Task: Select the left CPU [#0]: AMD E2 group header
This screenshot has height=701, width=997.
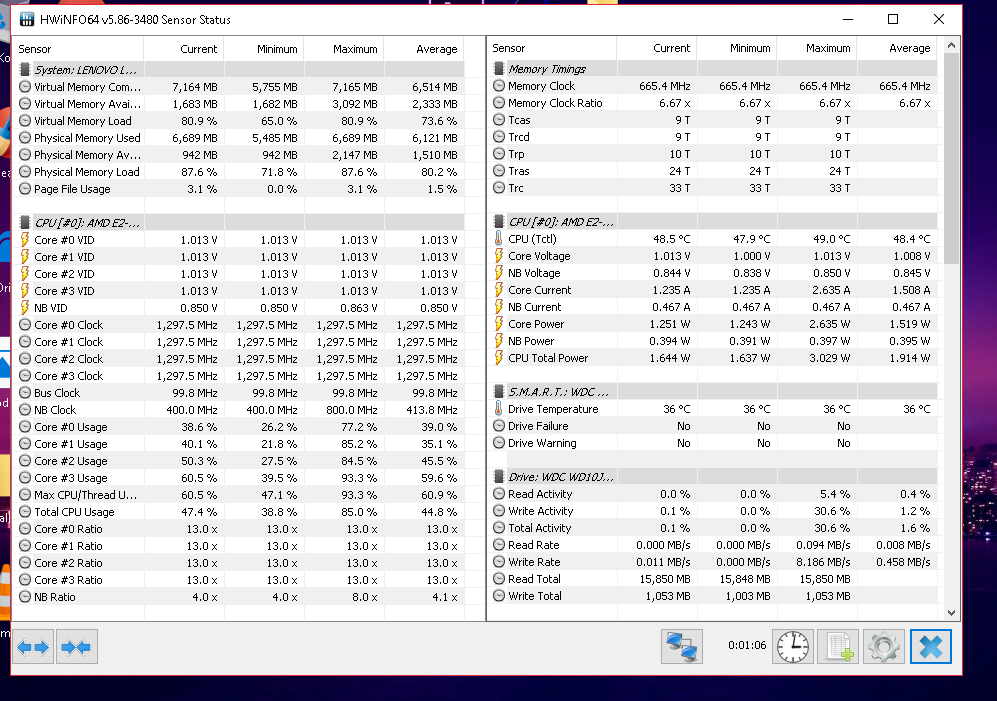Action: tap(238, 223)
